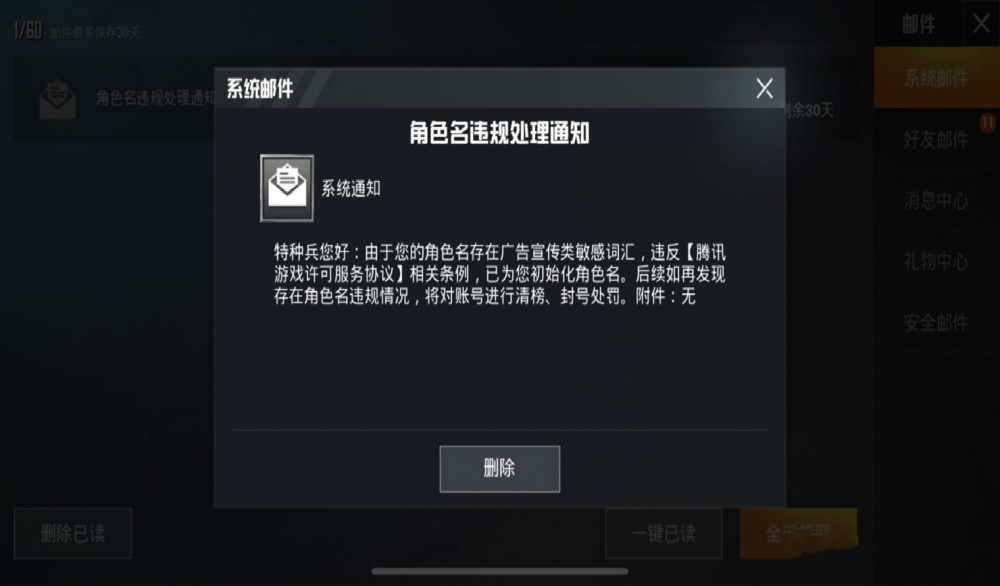
Task: Select the 系统邮件 tab in the sidebar
Action: point(936,78)
